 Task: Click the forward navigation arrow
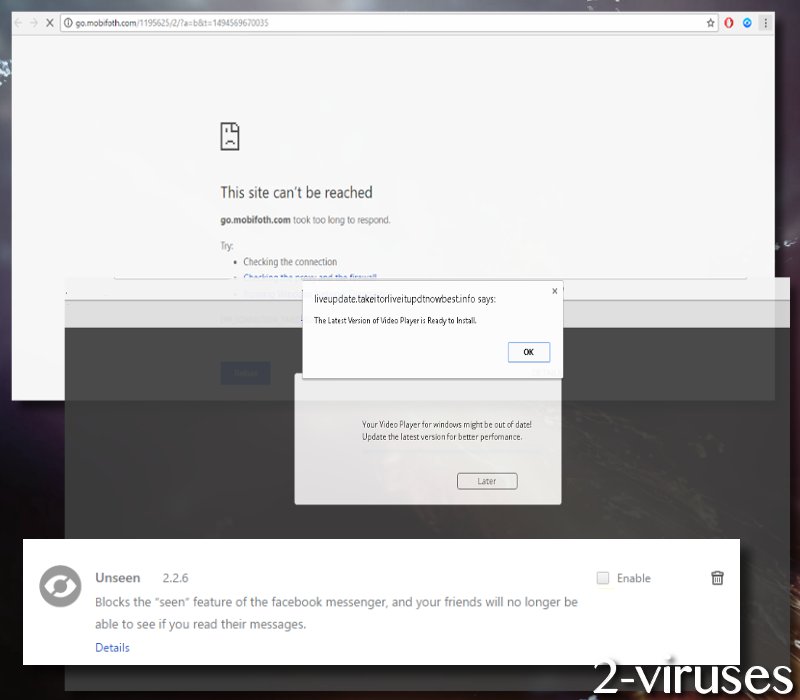[x=33, y=22]
